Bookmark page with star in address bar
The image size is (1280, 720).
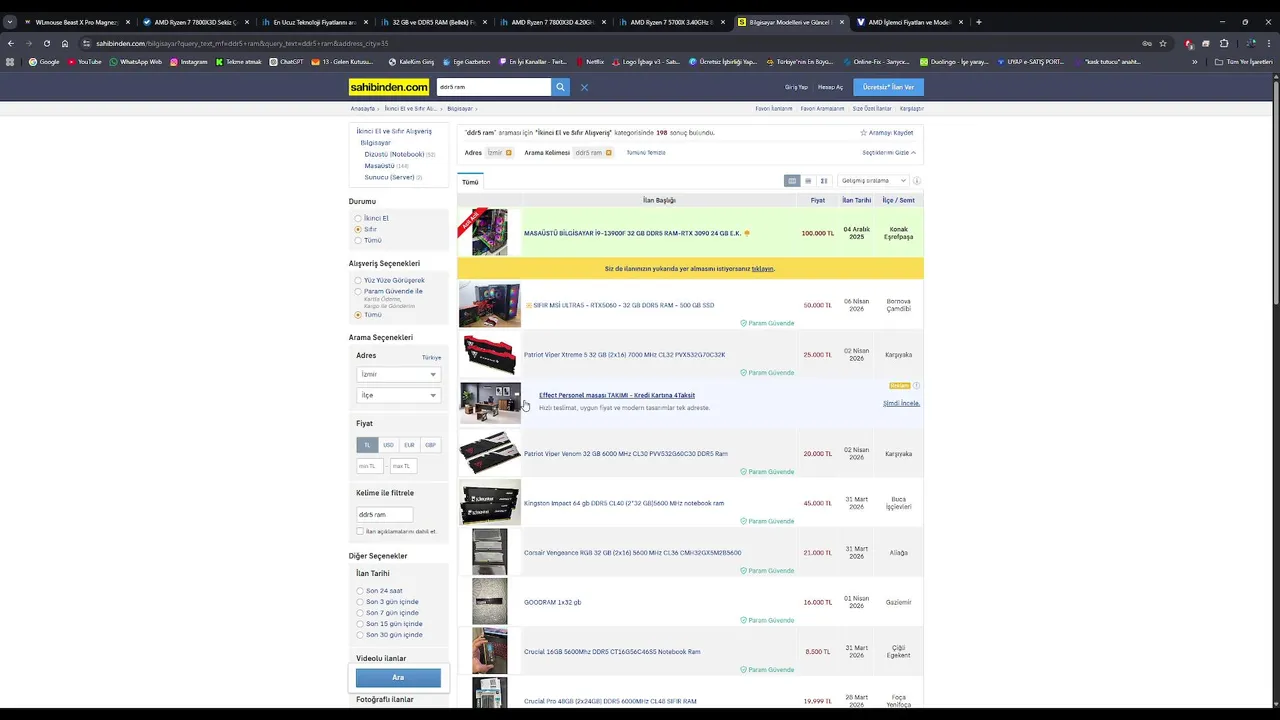[x=1163, y=43]
